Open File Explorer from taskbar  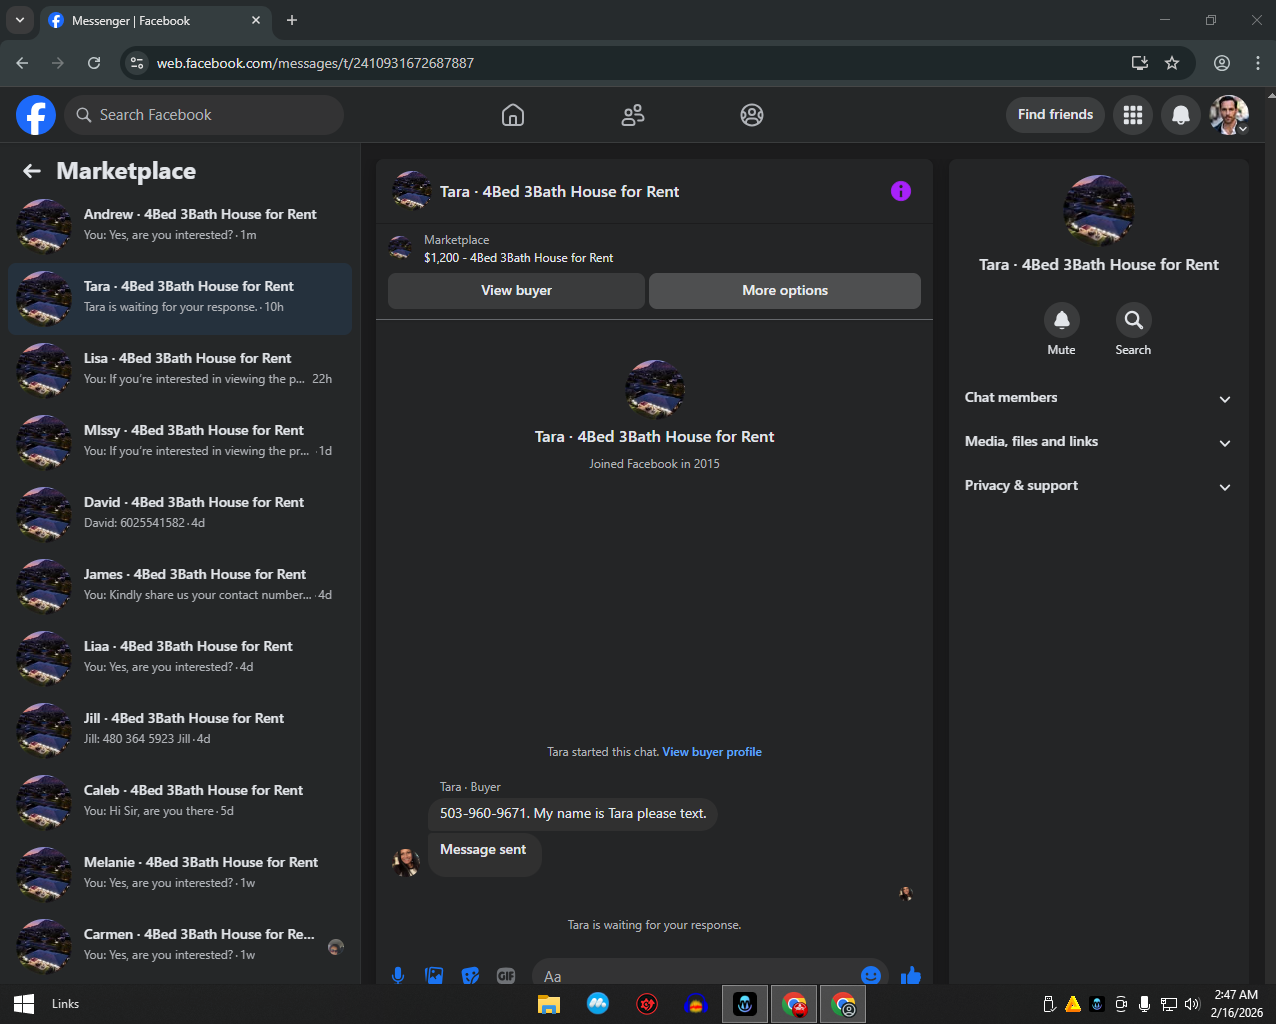coord(549,1004)
